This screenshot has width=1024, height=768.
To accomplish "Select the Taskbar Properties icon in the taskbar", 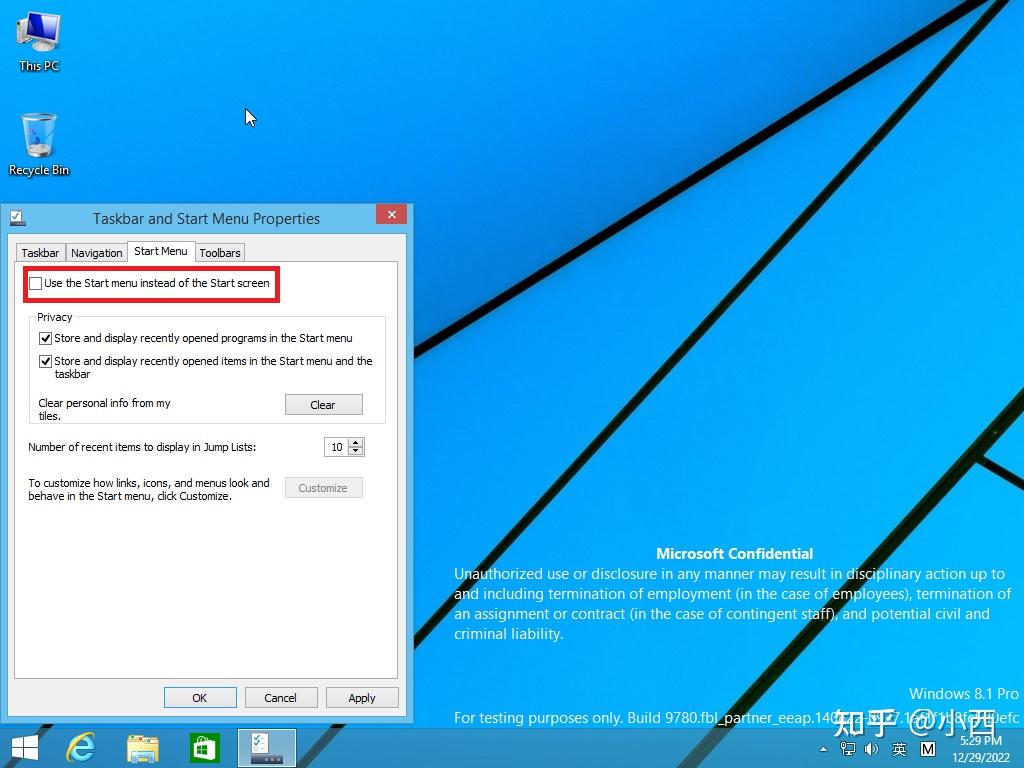I will [x=266, y=747].
